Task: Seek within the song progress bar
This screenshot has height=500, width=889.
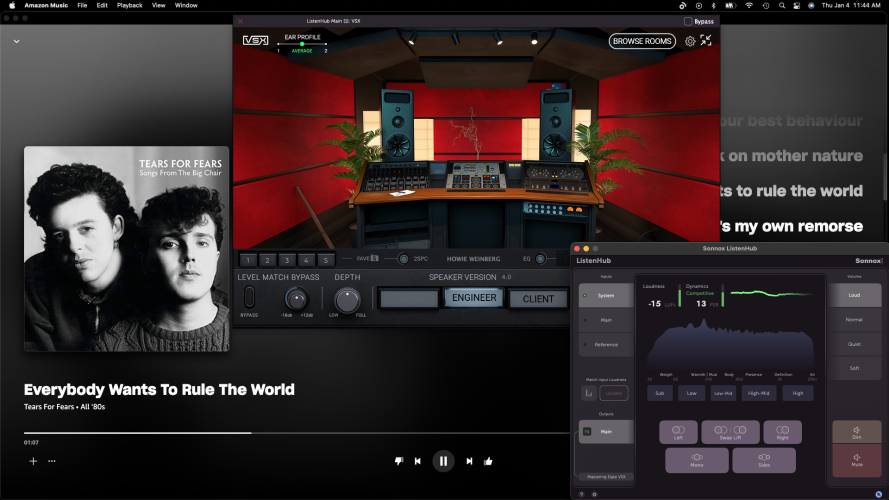Action: tap(297, 433)
